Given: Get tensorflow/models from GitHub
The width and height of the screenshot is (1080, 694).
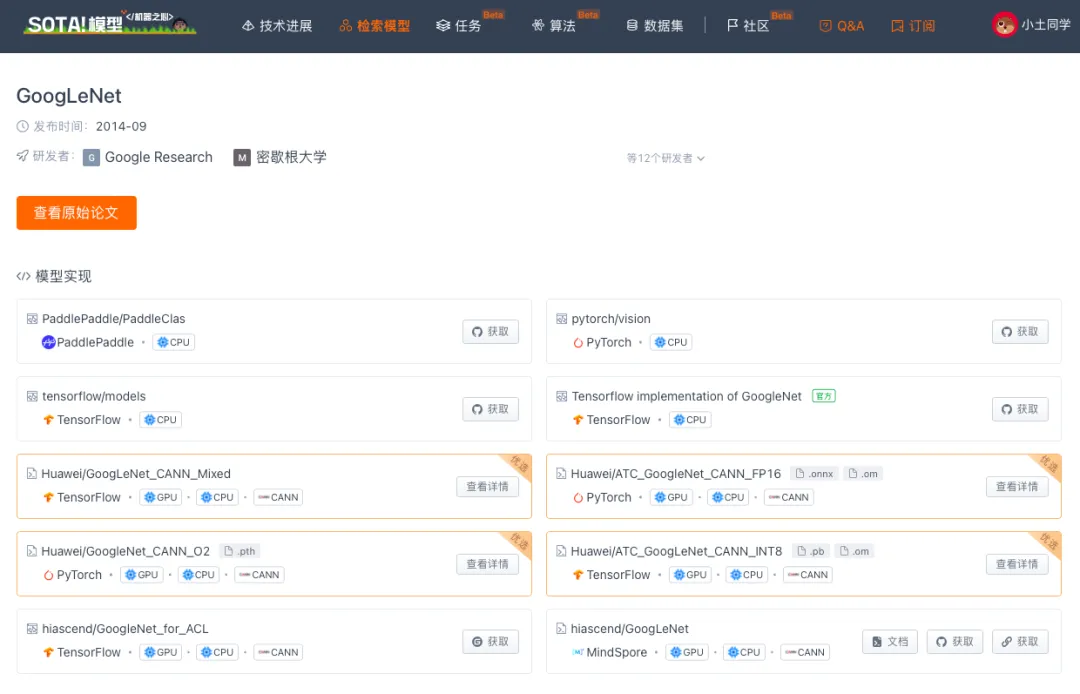Looking at the screenshot, I should coord(490,409).
